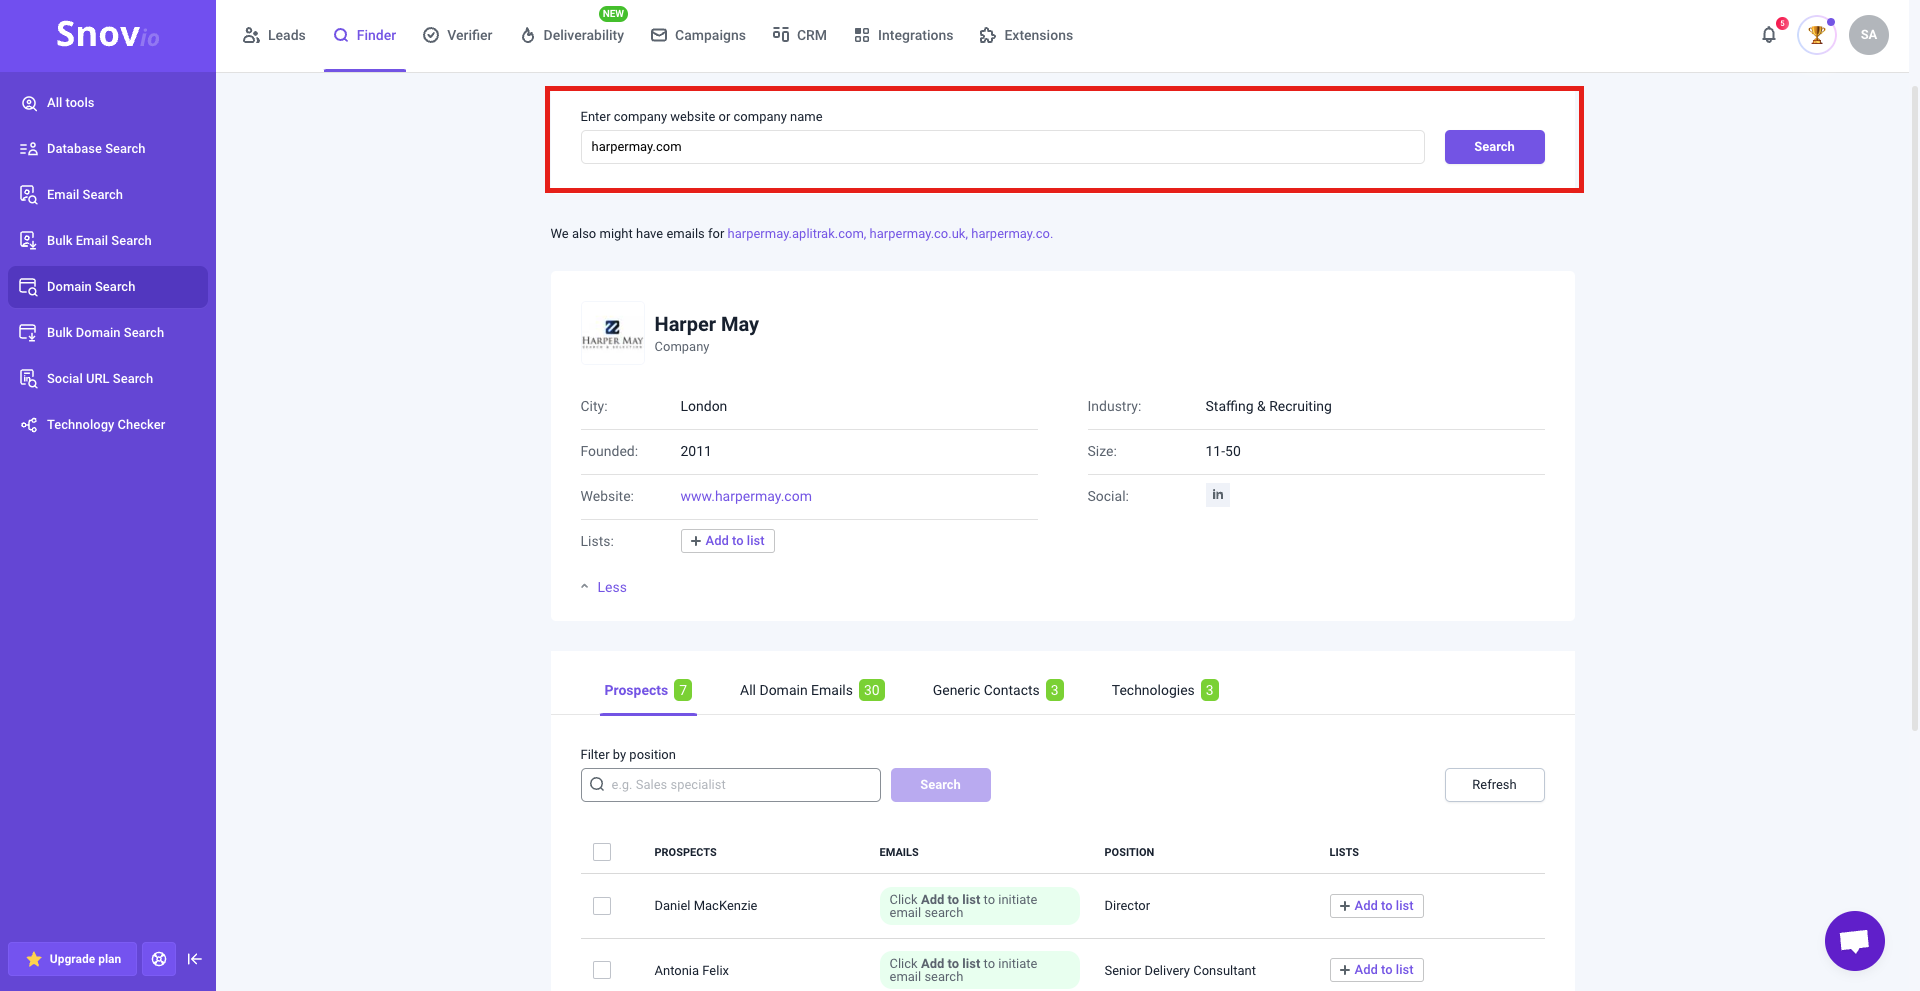Click the position filter Search button
Screen dimensions: 1920x991
940,785
